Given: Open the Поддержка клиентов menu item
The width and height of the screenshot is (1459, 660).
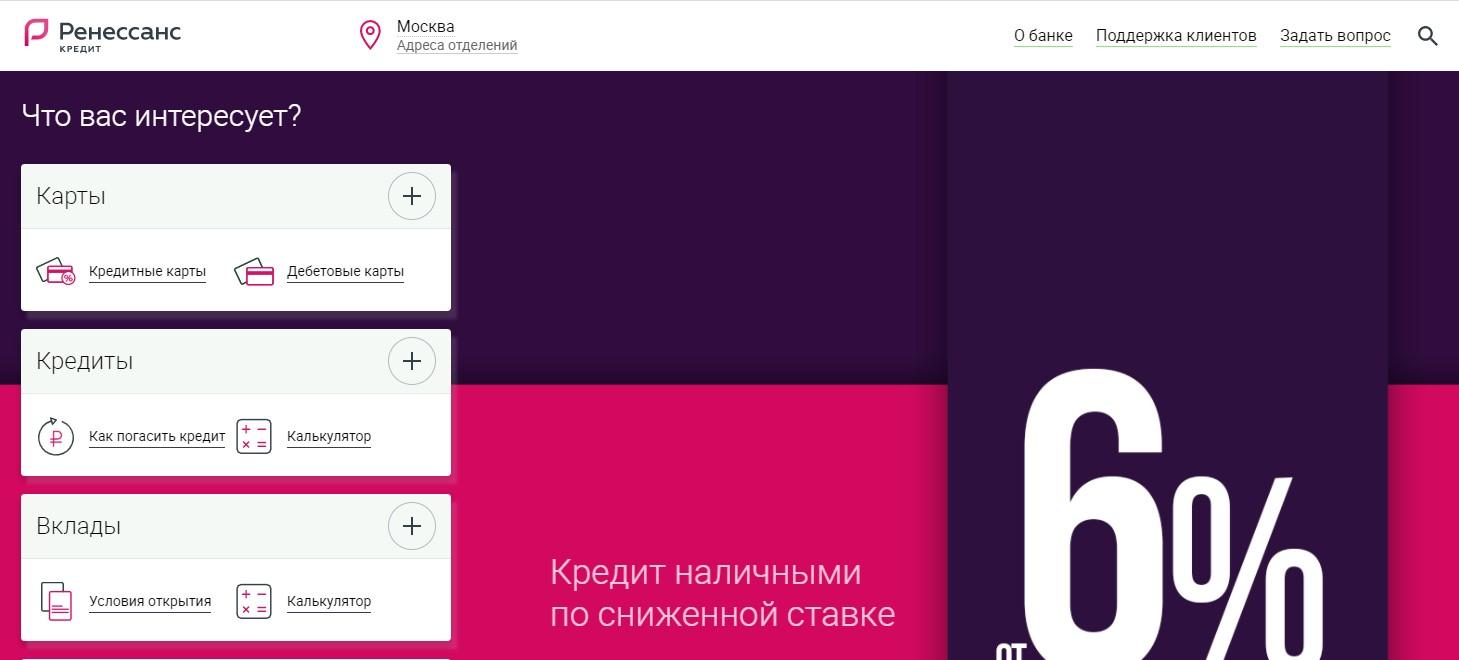Looking at the screenshot, I should click(x=1176, y=34).
